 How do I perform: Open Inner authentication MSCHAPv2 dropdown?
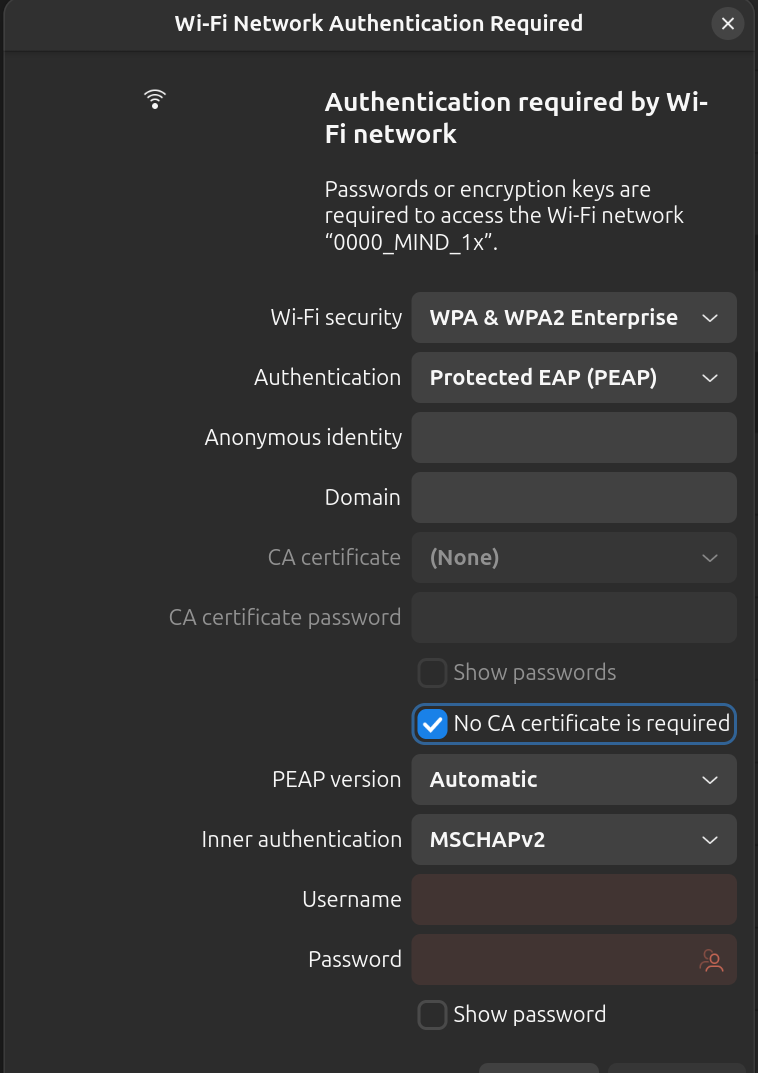574,840
